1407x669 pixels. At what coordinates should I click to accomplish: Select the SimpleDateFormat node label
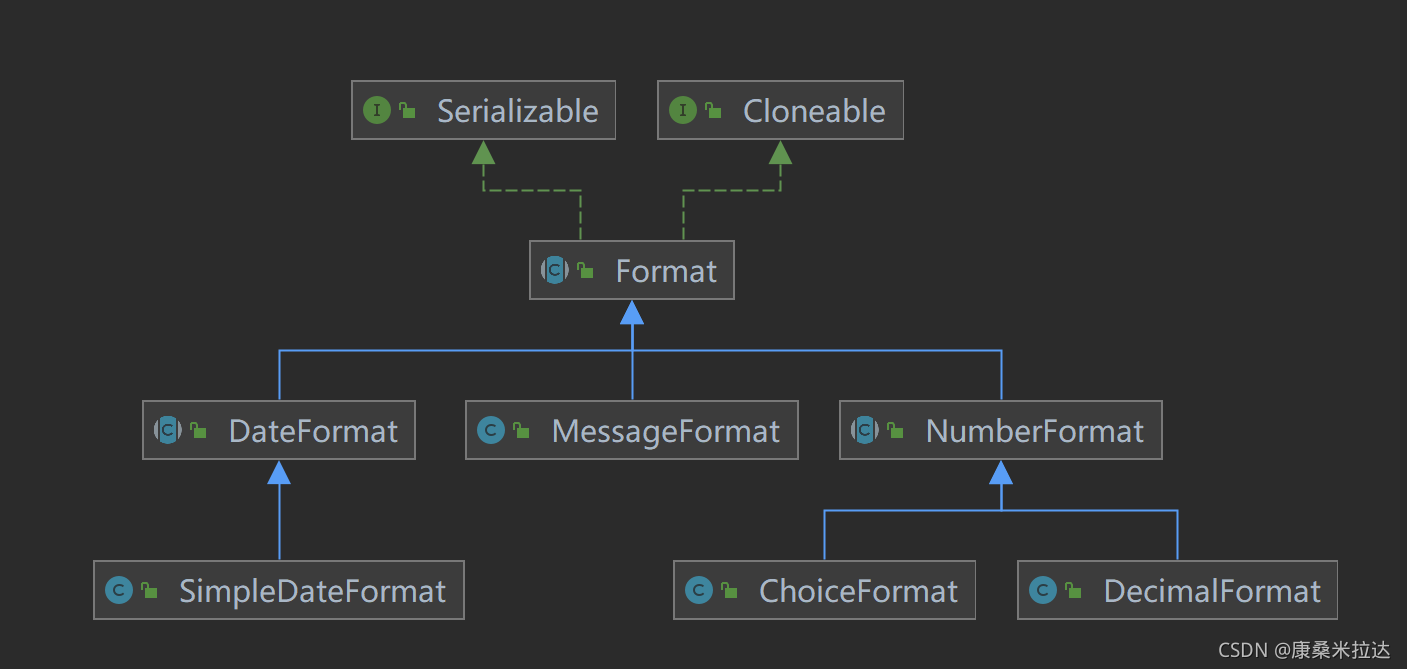[312, 591]
